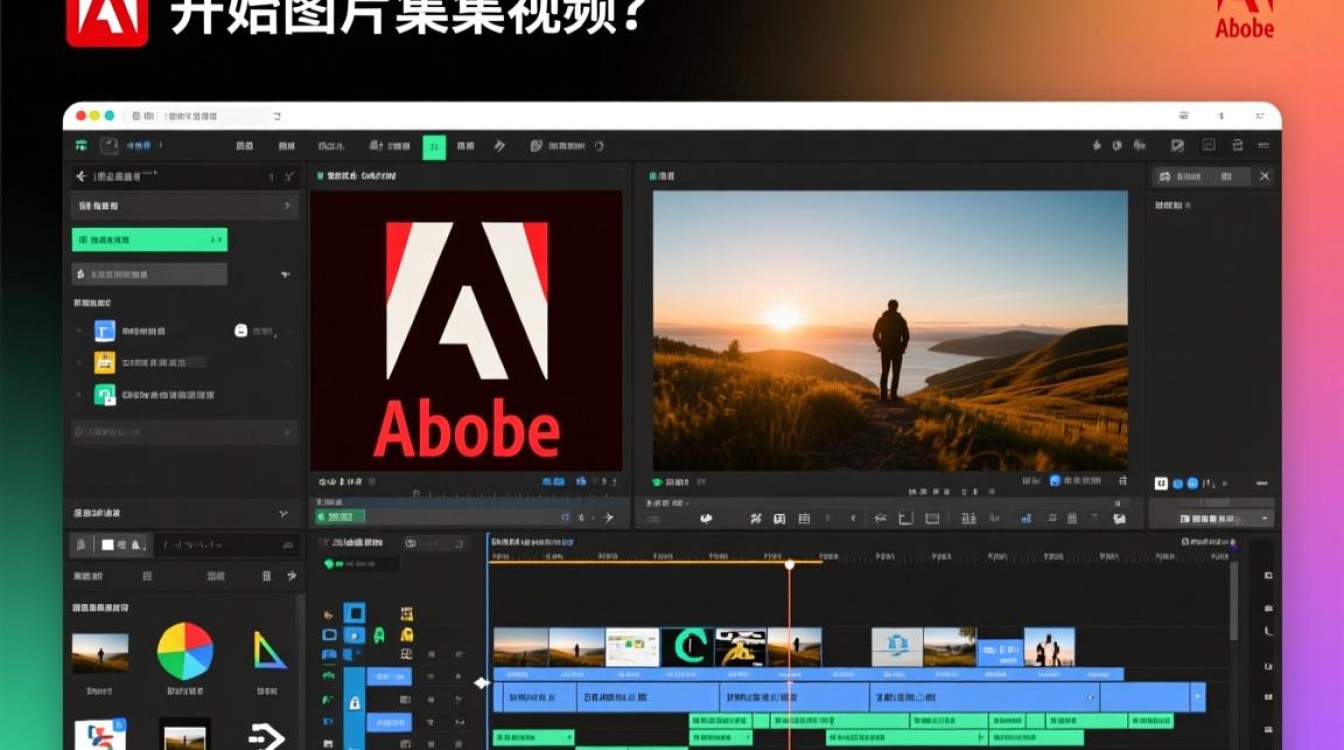Image resolution: width=1344 pixels, height=750 pixels.
Task: Select the couple silhouette clip on timeline
Action: 1049,647
